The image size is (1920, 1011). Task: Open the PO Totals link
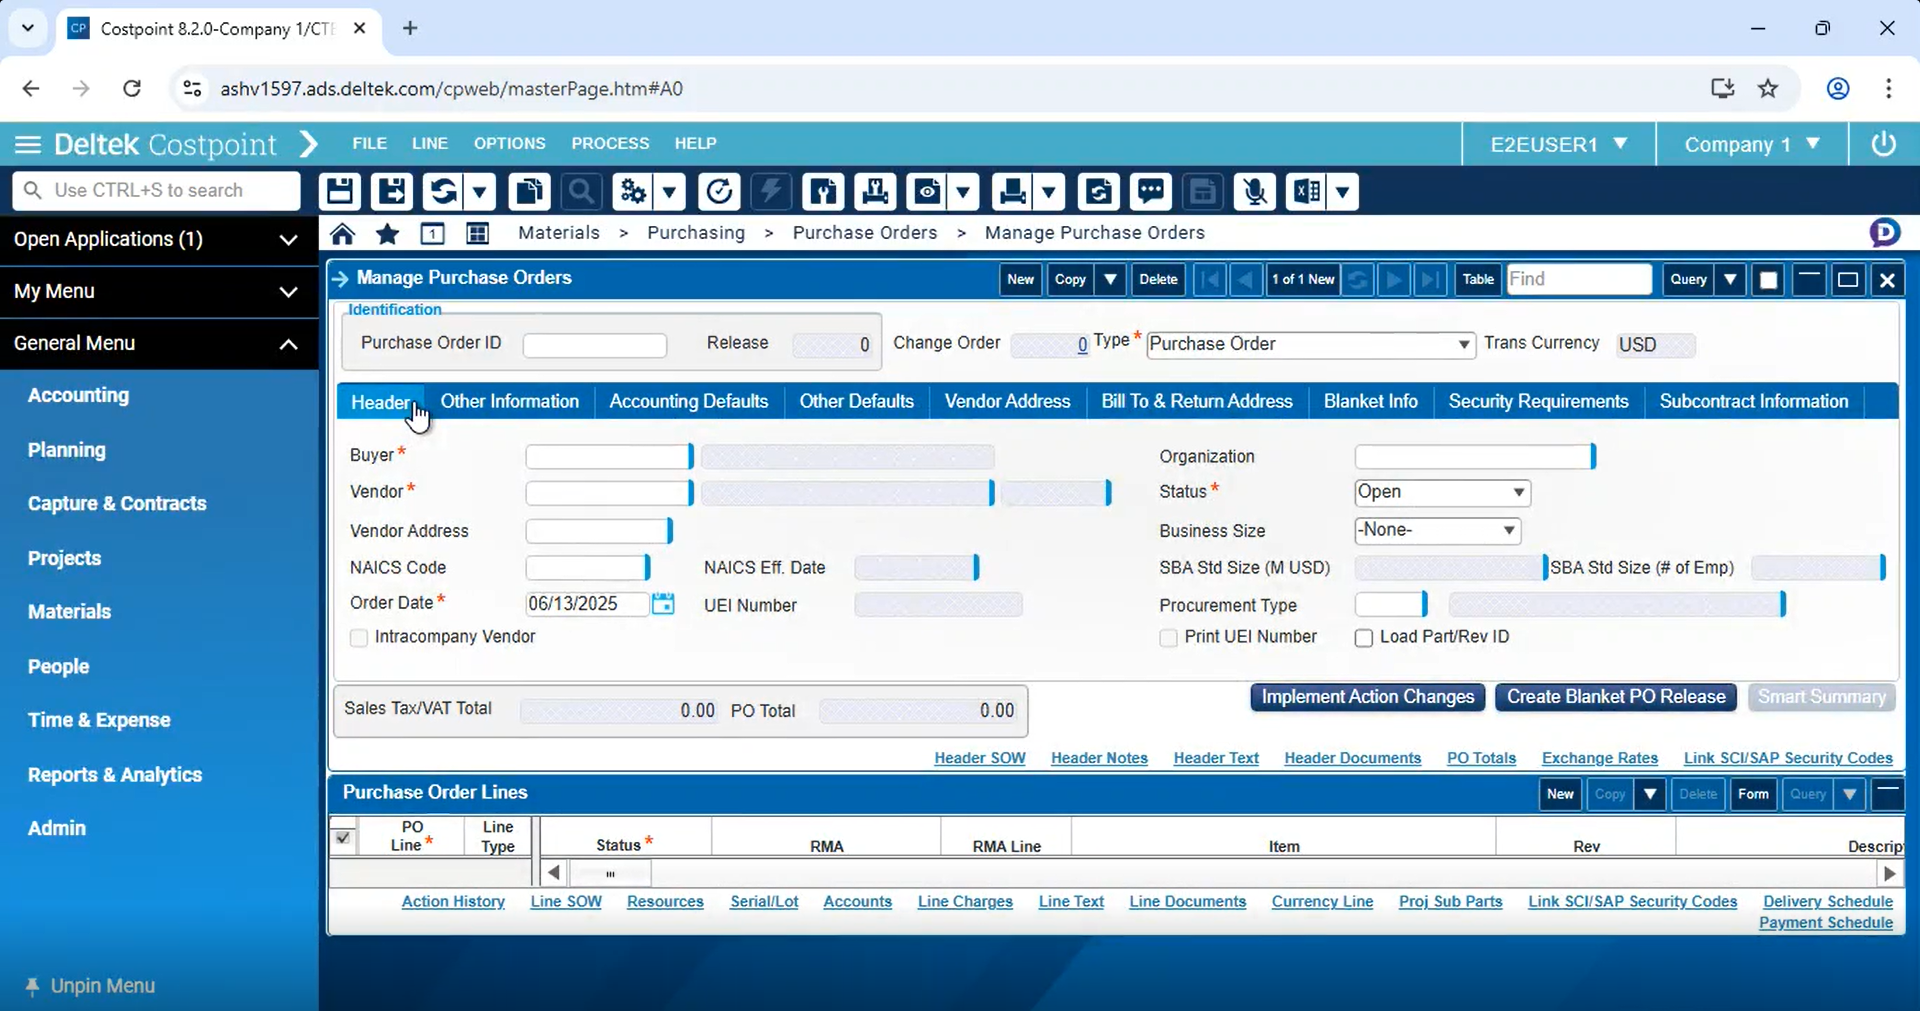click(1481, 758)
